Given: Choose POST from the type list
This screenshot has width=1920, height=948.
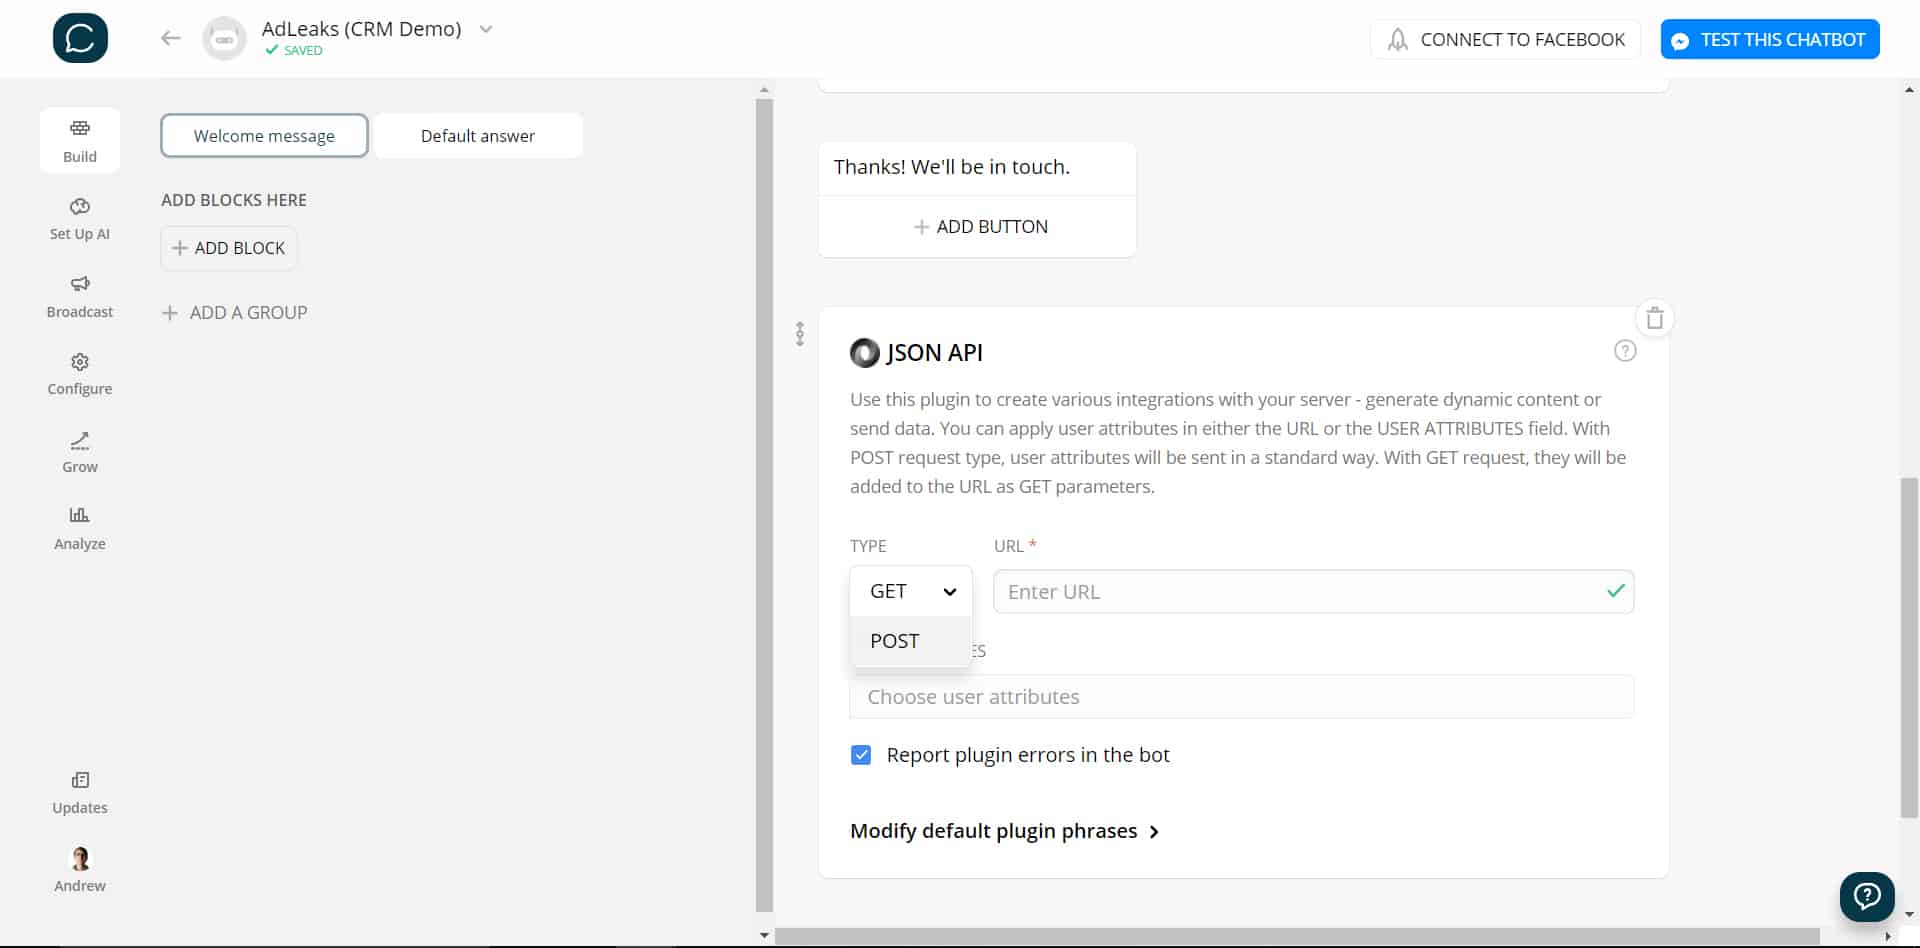Looking at the screenshot, I should [x=911, y=641].
